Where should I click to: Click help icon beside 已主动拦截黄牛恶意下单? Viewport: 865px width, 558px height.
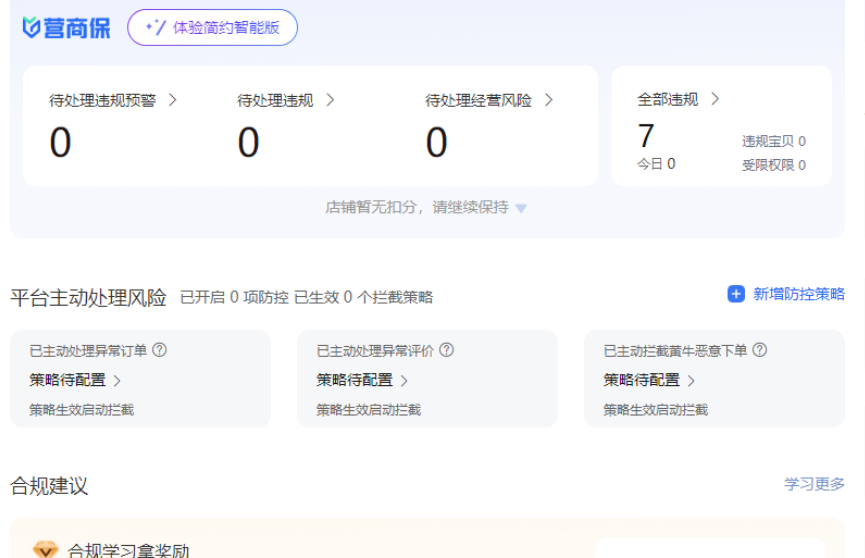(759, 350)
